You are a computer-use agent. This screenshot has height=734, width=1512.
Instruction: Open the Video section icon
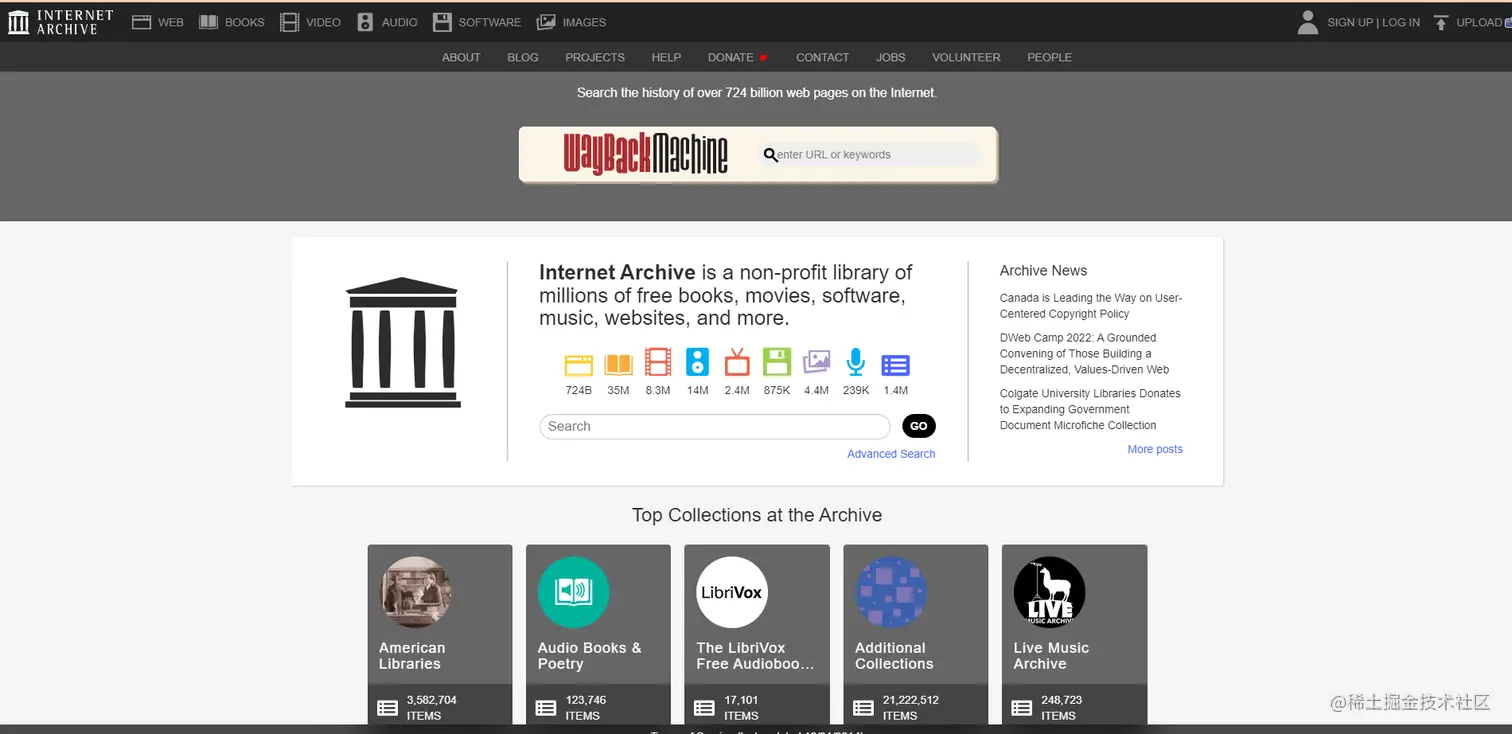289,22
